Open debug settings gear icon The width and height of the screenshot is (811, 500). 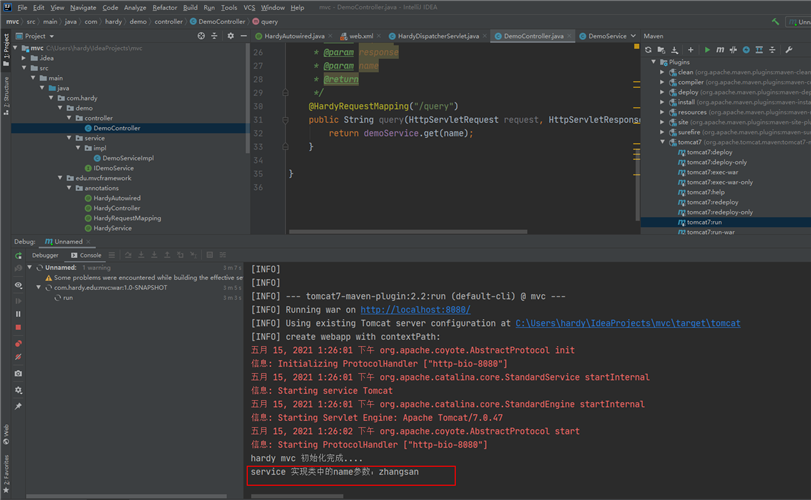point(18,390)
